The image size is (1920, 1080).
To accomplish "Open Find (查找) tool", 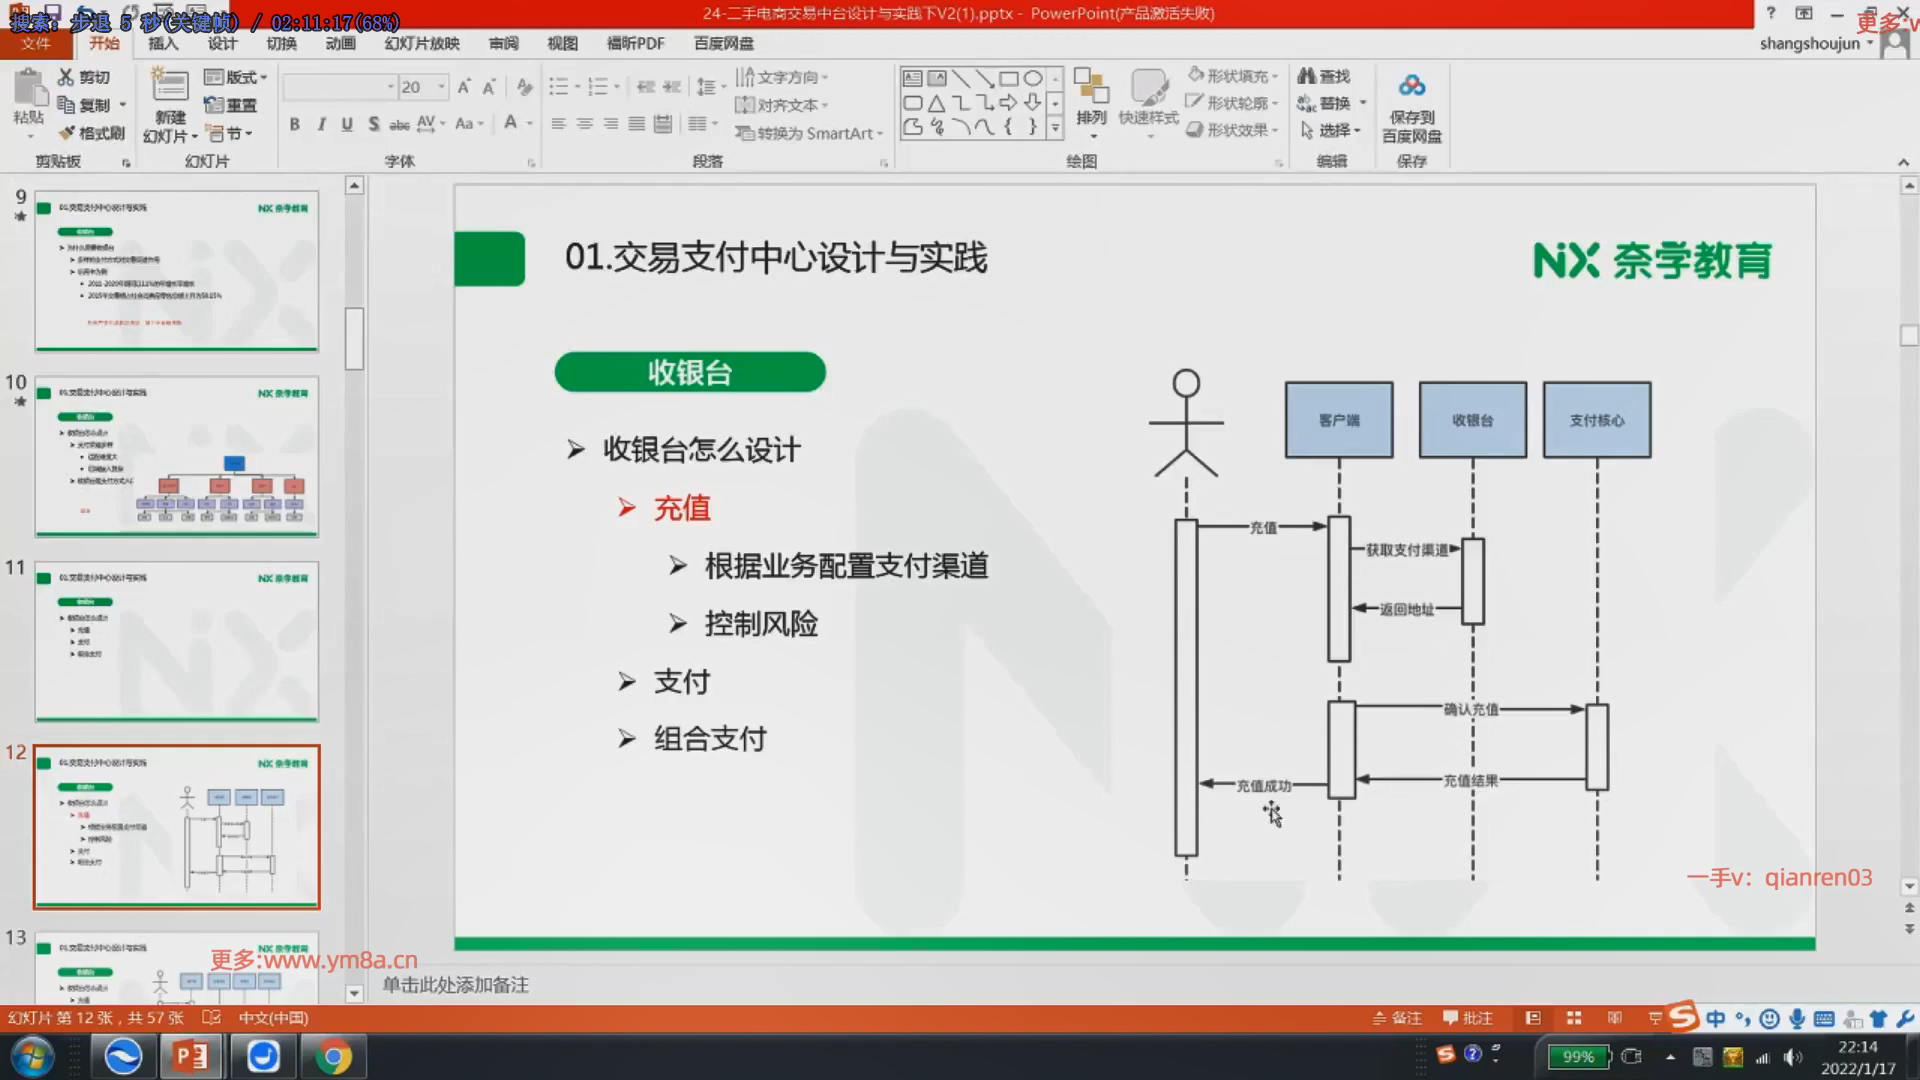I will point(1324,76).
